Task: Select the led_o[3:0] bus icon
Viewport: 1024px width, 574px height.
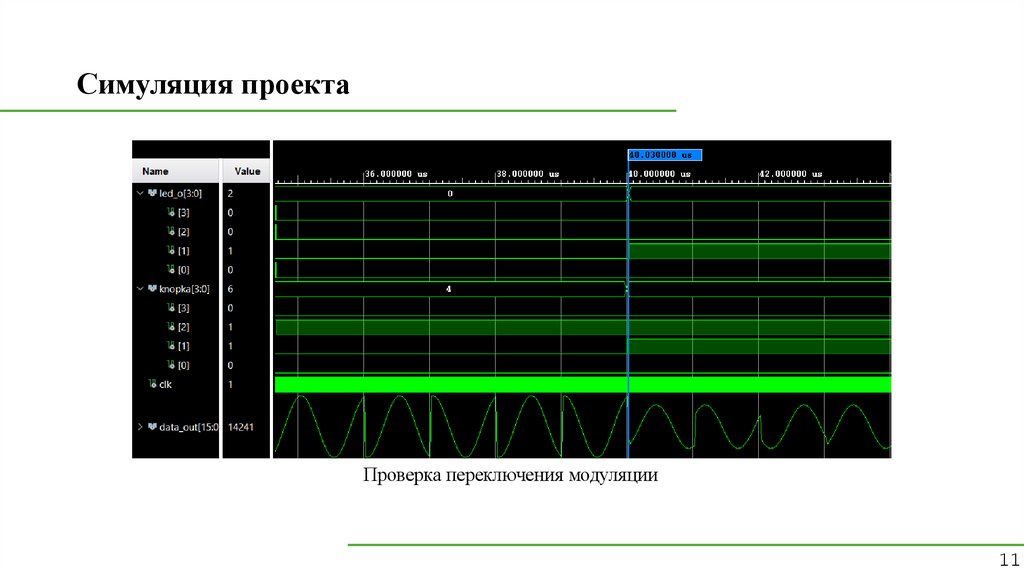Action: click(x=152, y=193)
